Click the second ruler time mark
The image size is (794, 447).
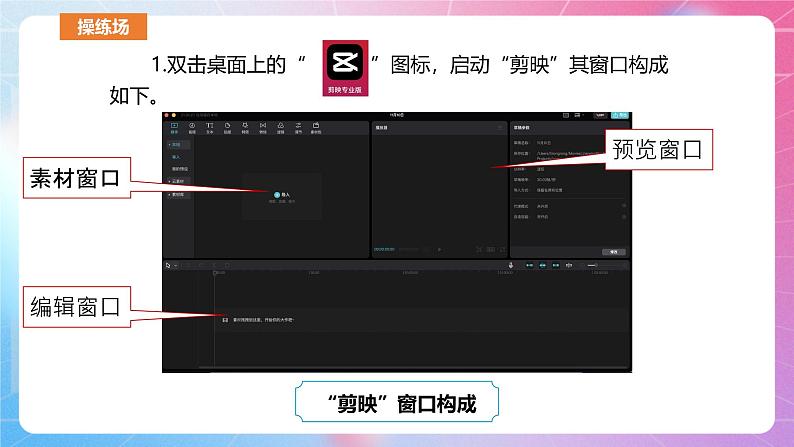314,273
